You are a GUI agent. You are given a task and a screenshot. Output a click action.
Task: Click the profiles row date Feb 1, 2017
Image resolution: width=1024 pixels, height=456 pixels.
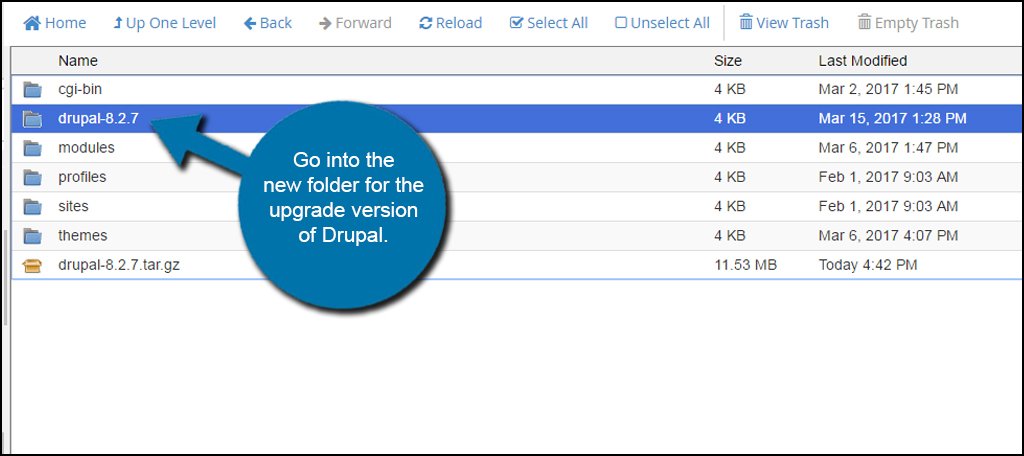click(888, 177)
